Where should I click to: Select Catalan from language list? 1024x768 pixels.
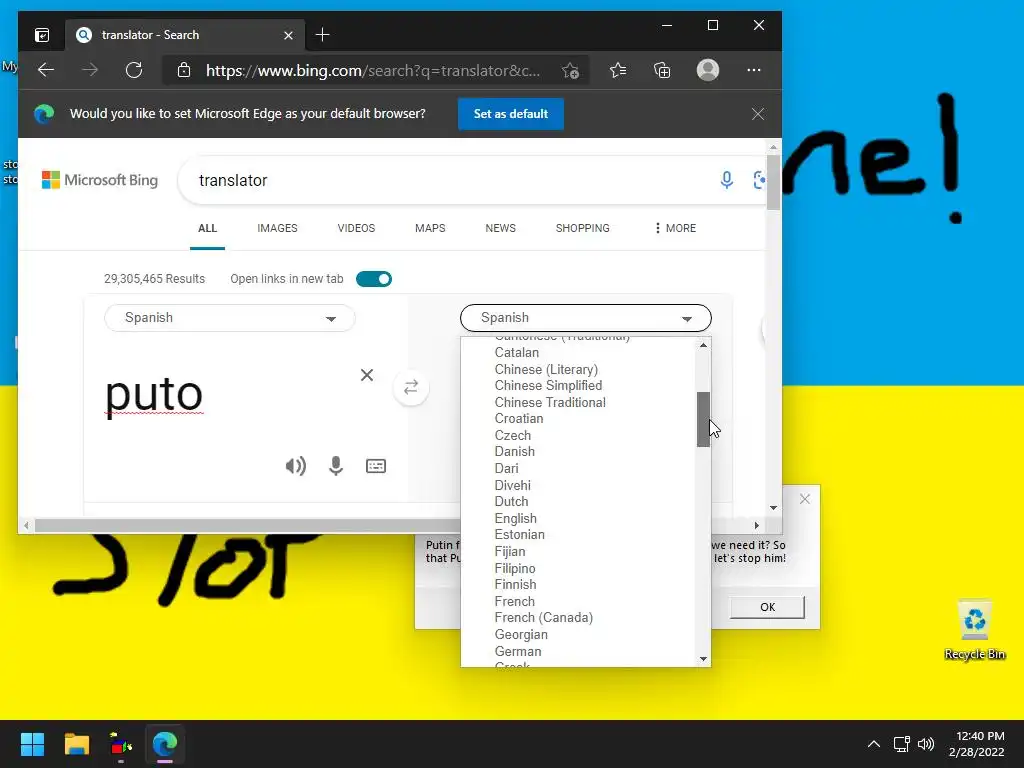point(517,353)
